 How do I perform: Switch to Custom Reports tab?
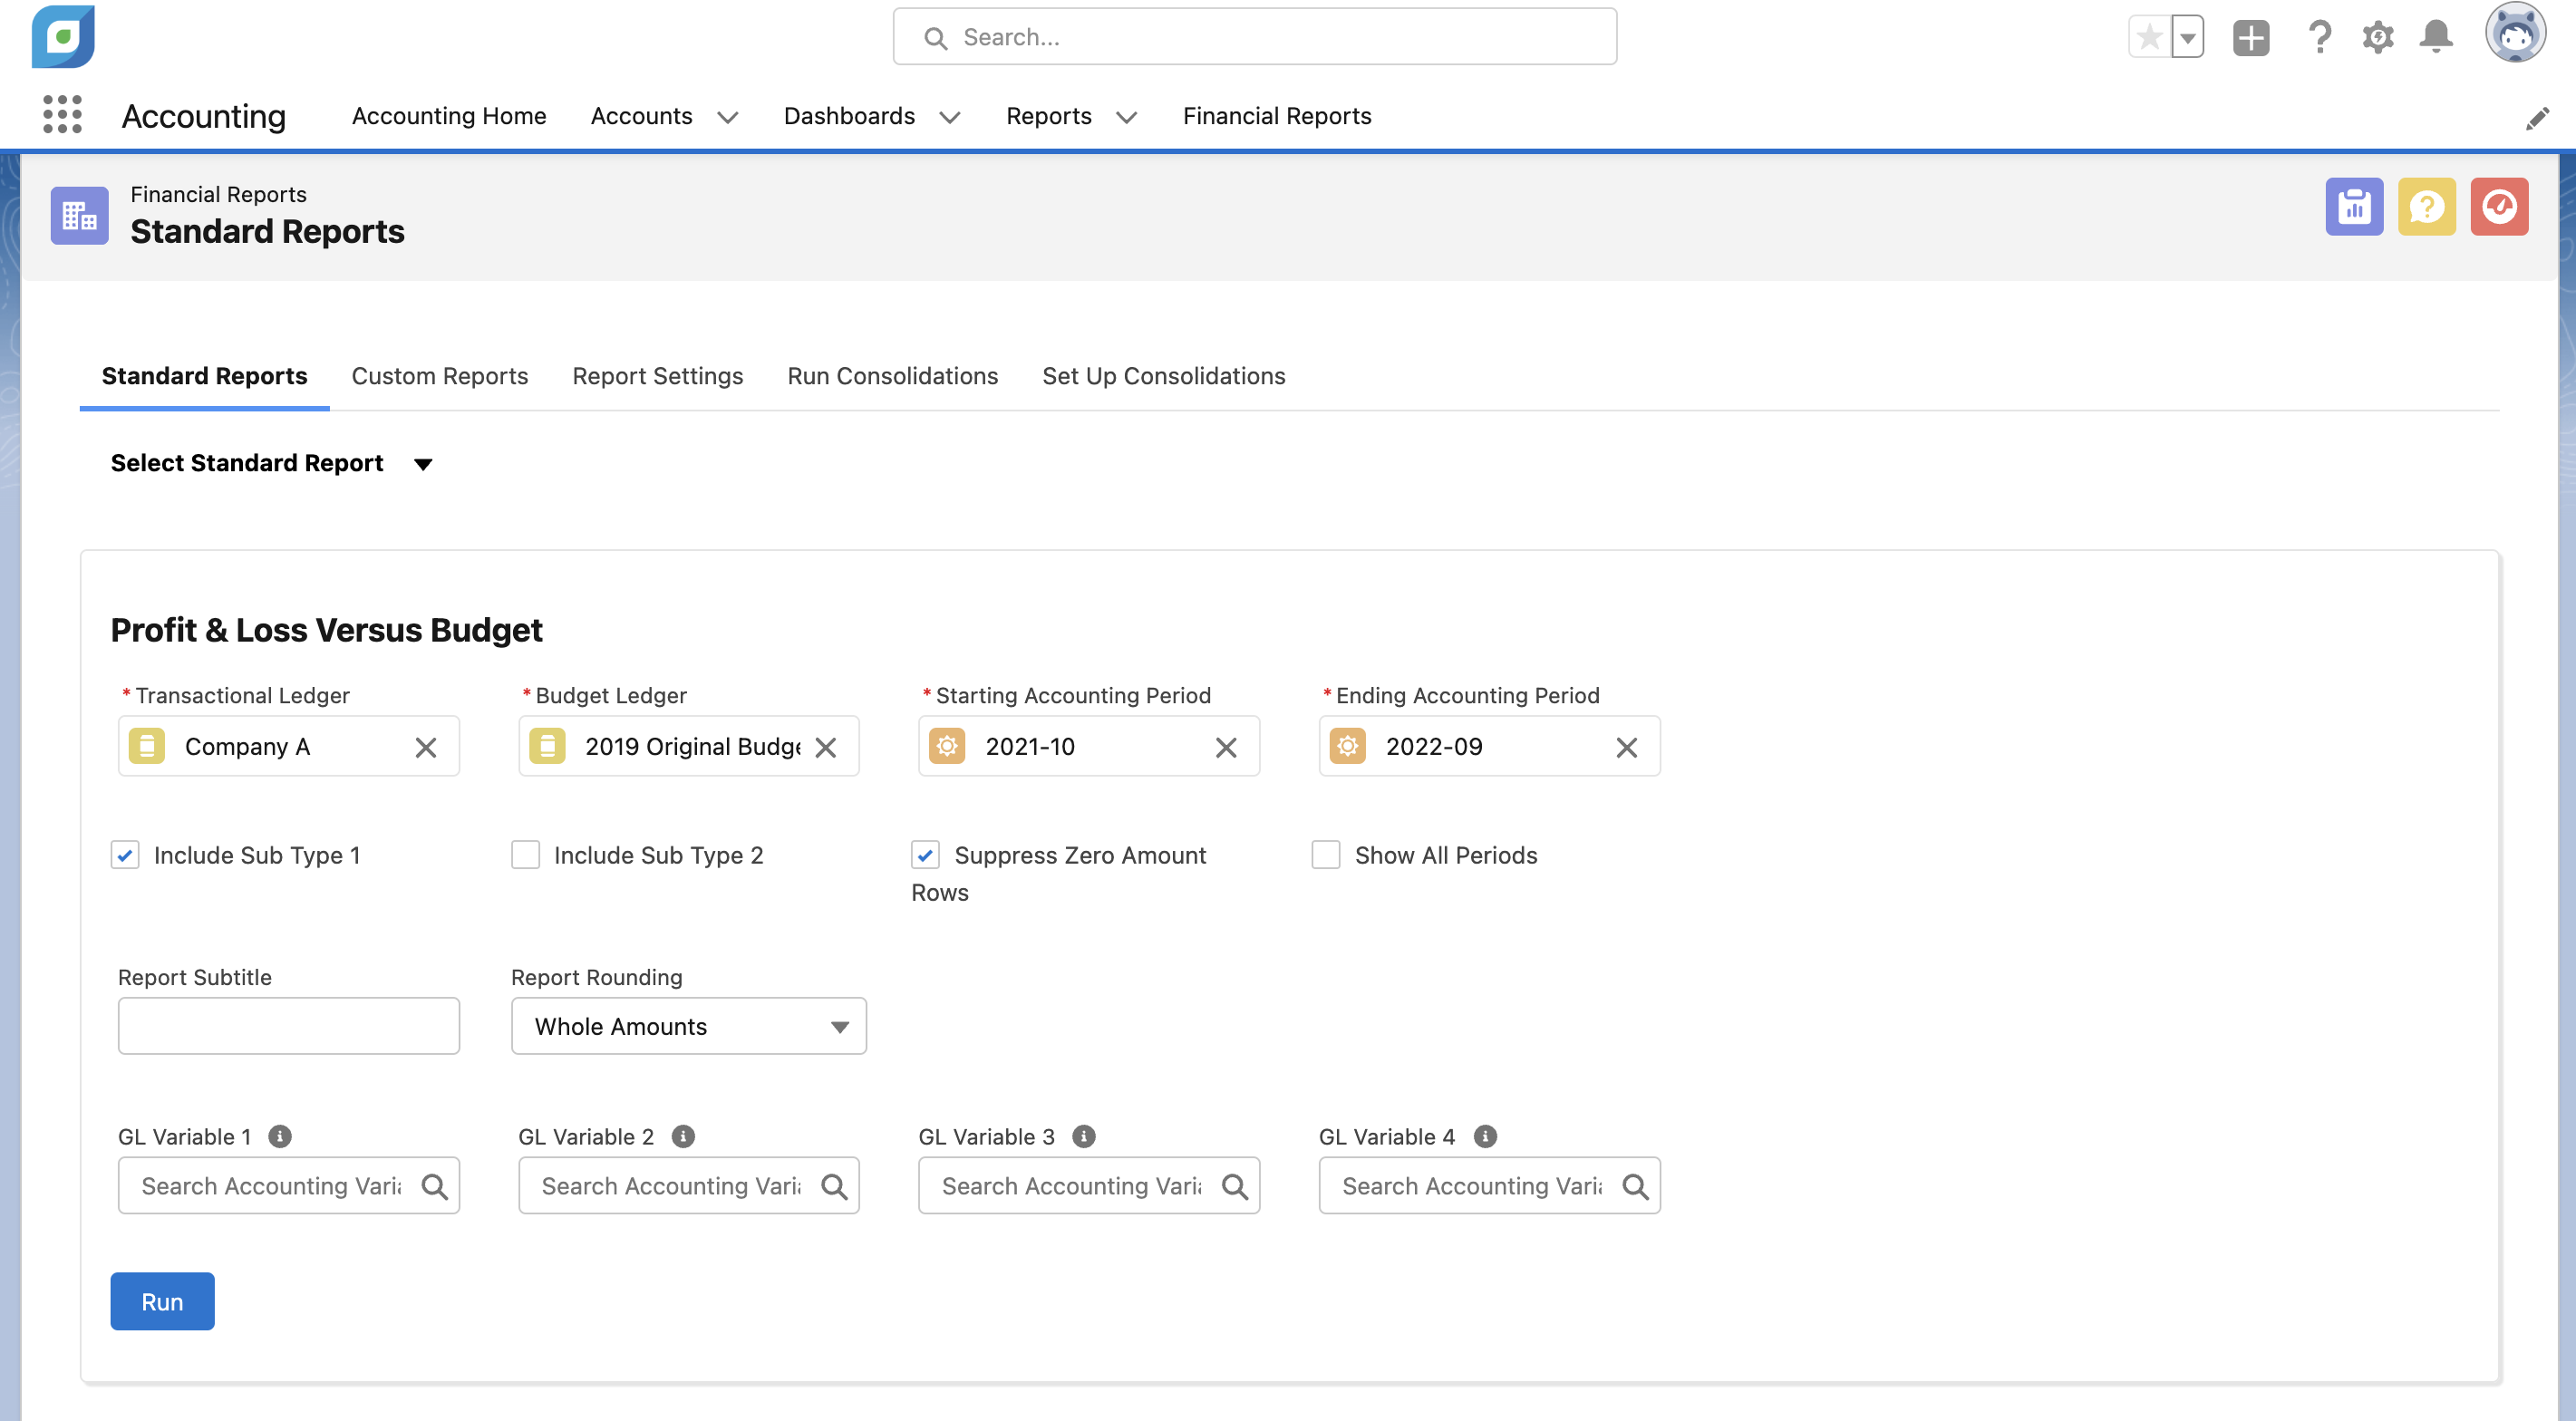point(439,376)
